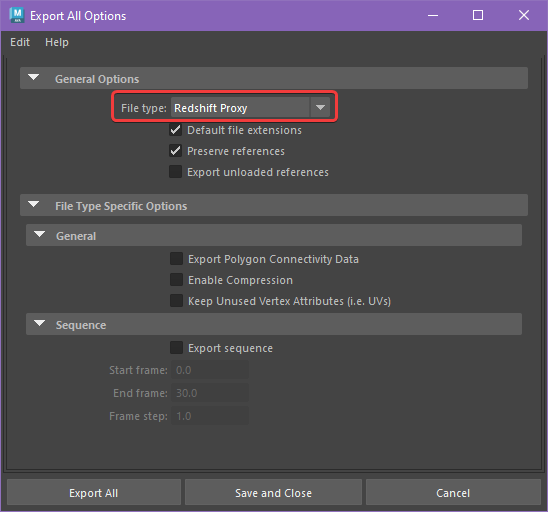Uncheck Preserve references

175,151
